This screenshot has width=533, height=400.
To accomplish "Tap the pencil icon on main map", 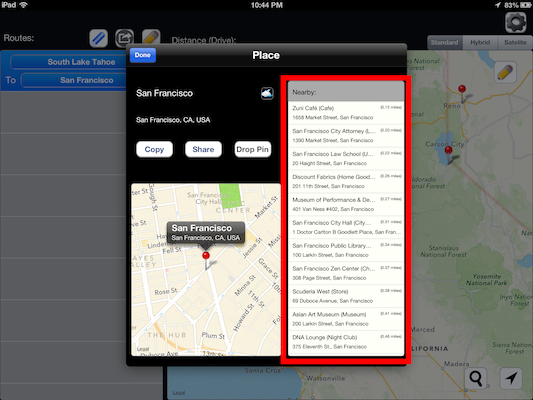I will 505,72.
